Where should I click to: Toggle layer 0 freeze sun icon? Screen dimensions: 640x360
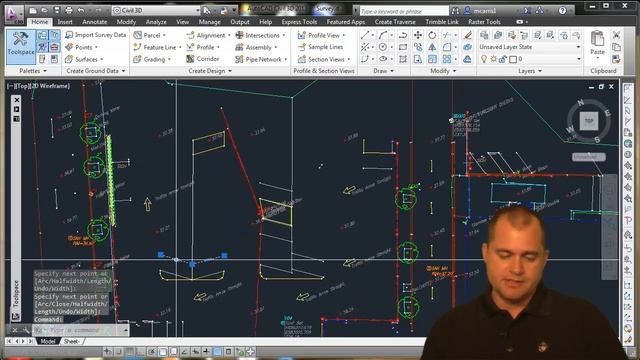pos(494,60)
